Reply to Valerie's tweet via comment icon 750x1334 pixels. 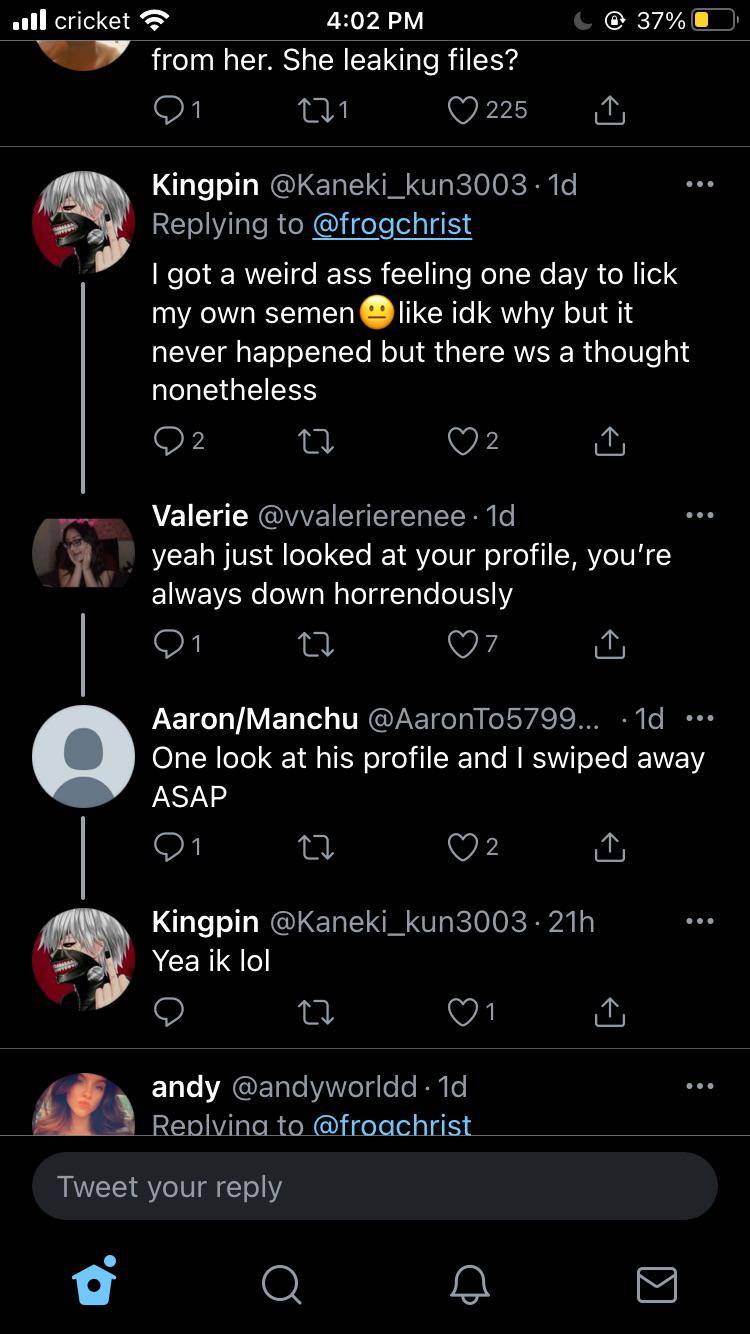(169, 645)
